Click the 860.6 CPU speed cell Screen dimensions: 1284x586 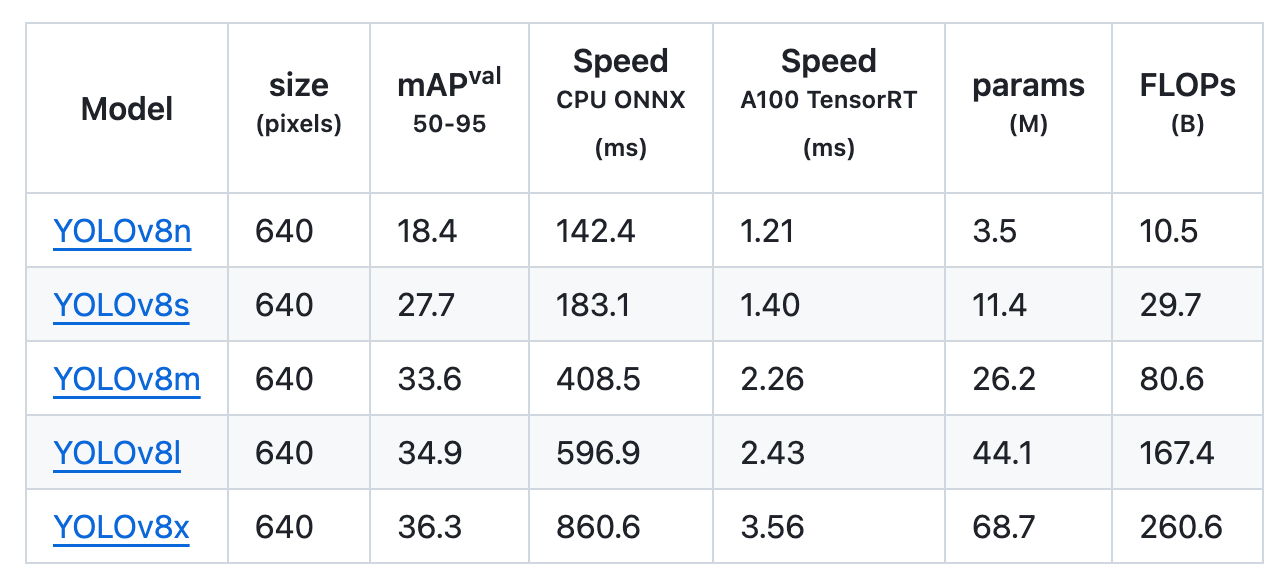pyautogui.click(x=598, y=527)
